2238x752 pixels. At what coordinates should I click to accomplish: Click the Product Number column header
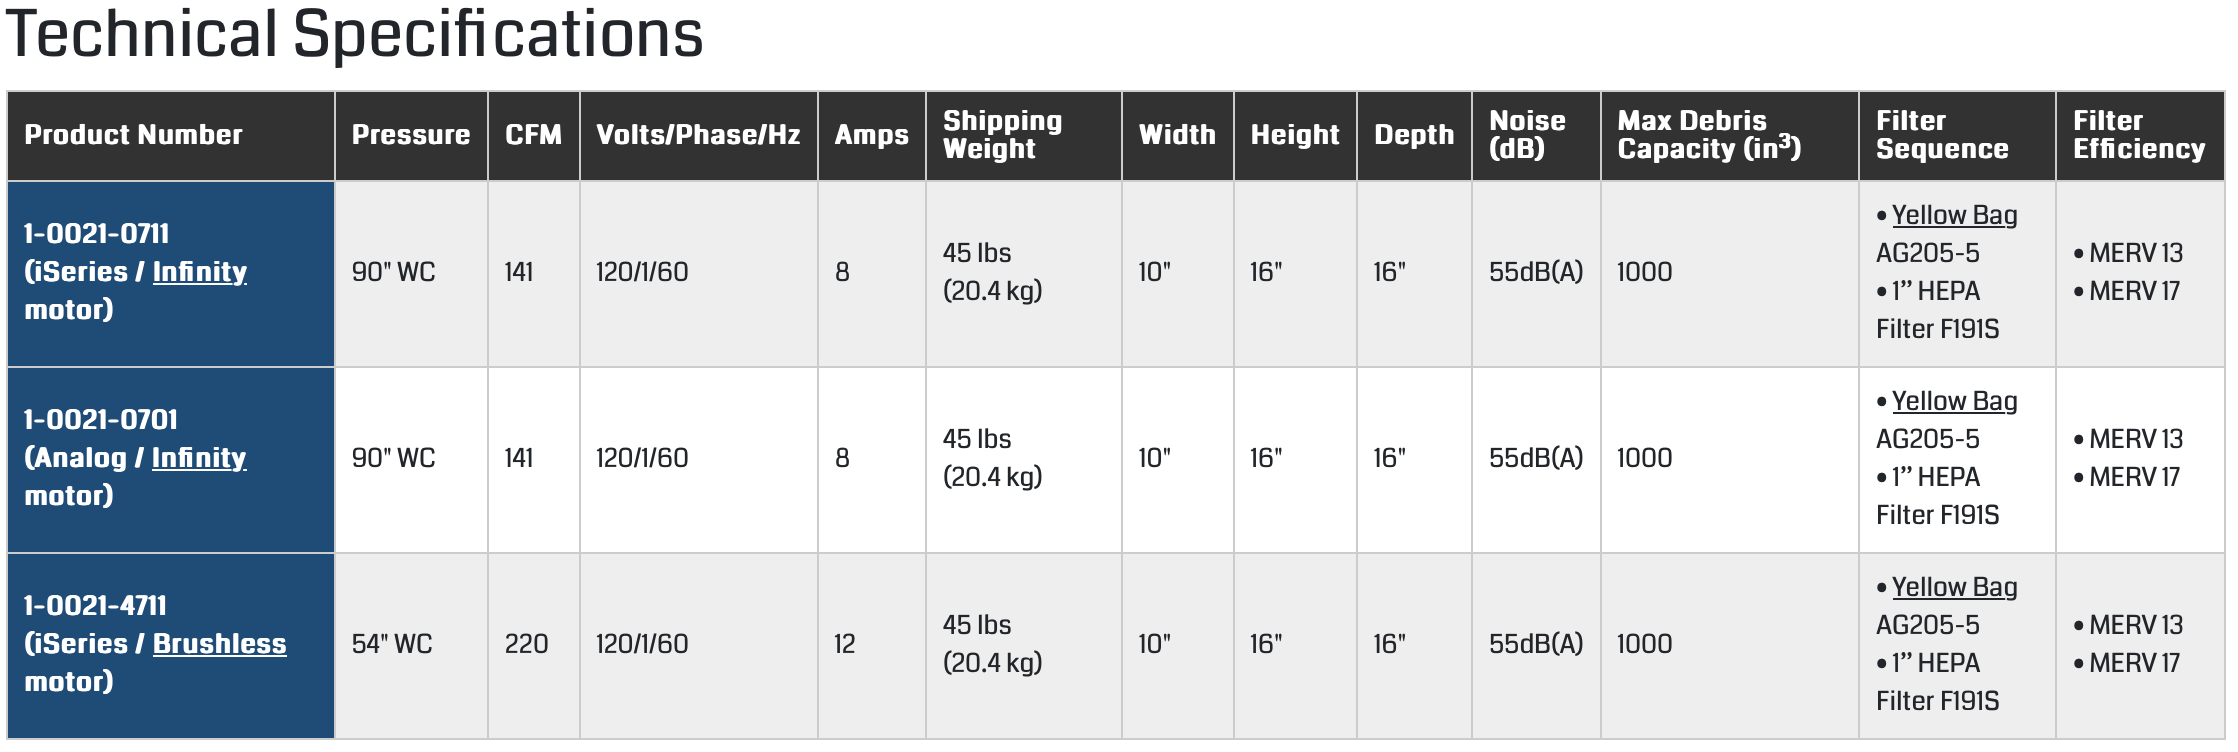pos(133,135)
